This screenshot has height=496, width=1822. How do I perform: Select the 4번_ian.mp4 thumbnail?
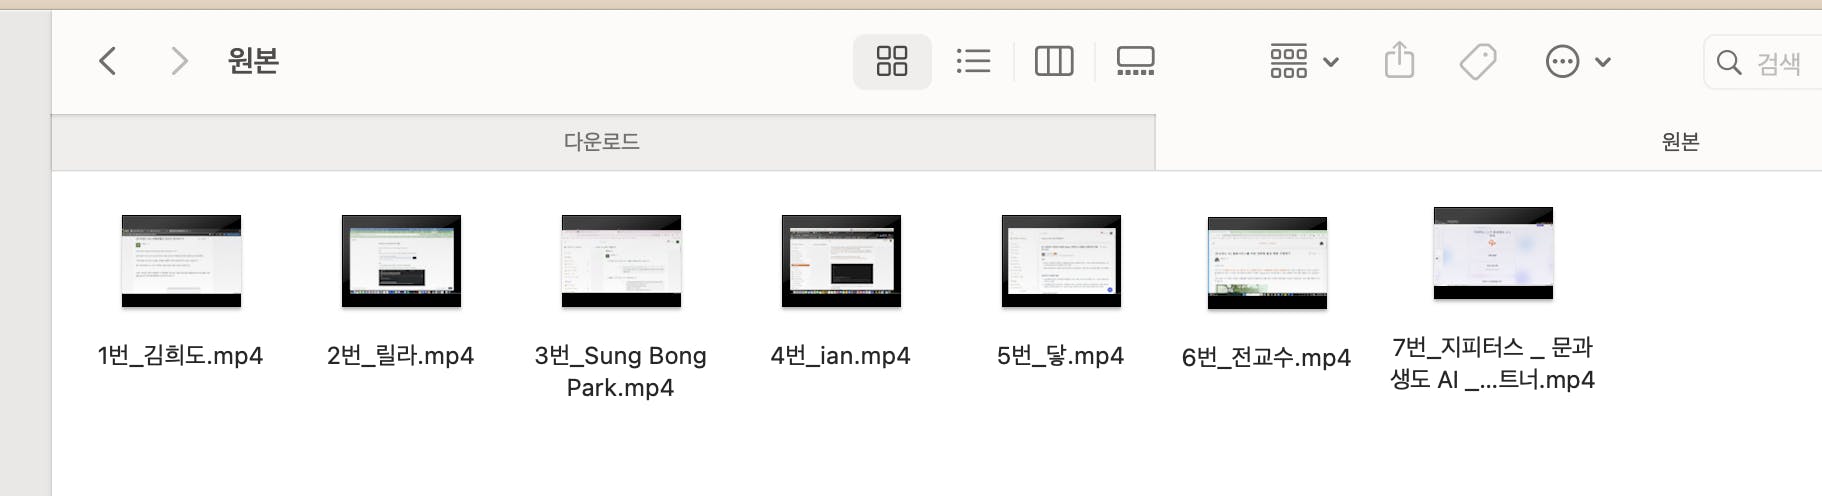click(x=841, y=261)
